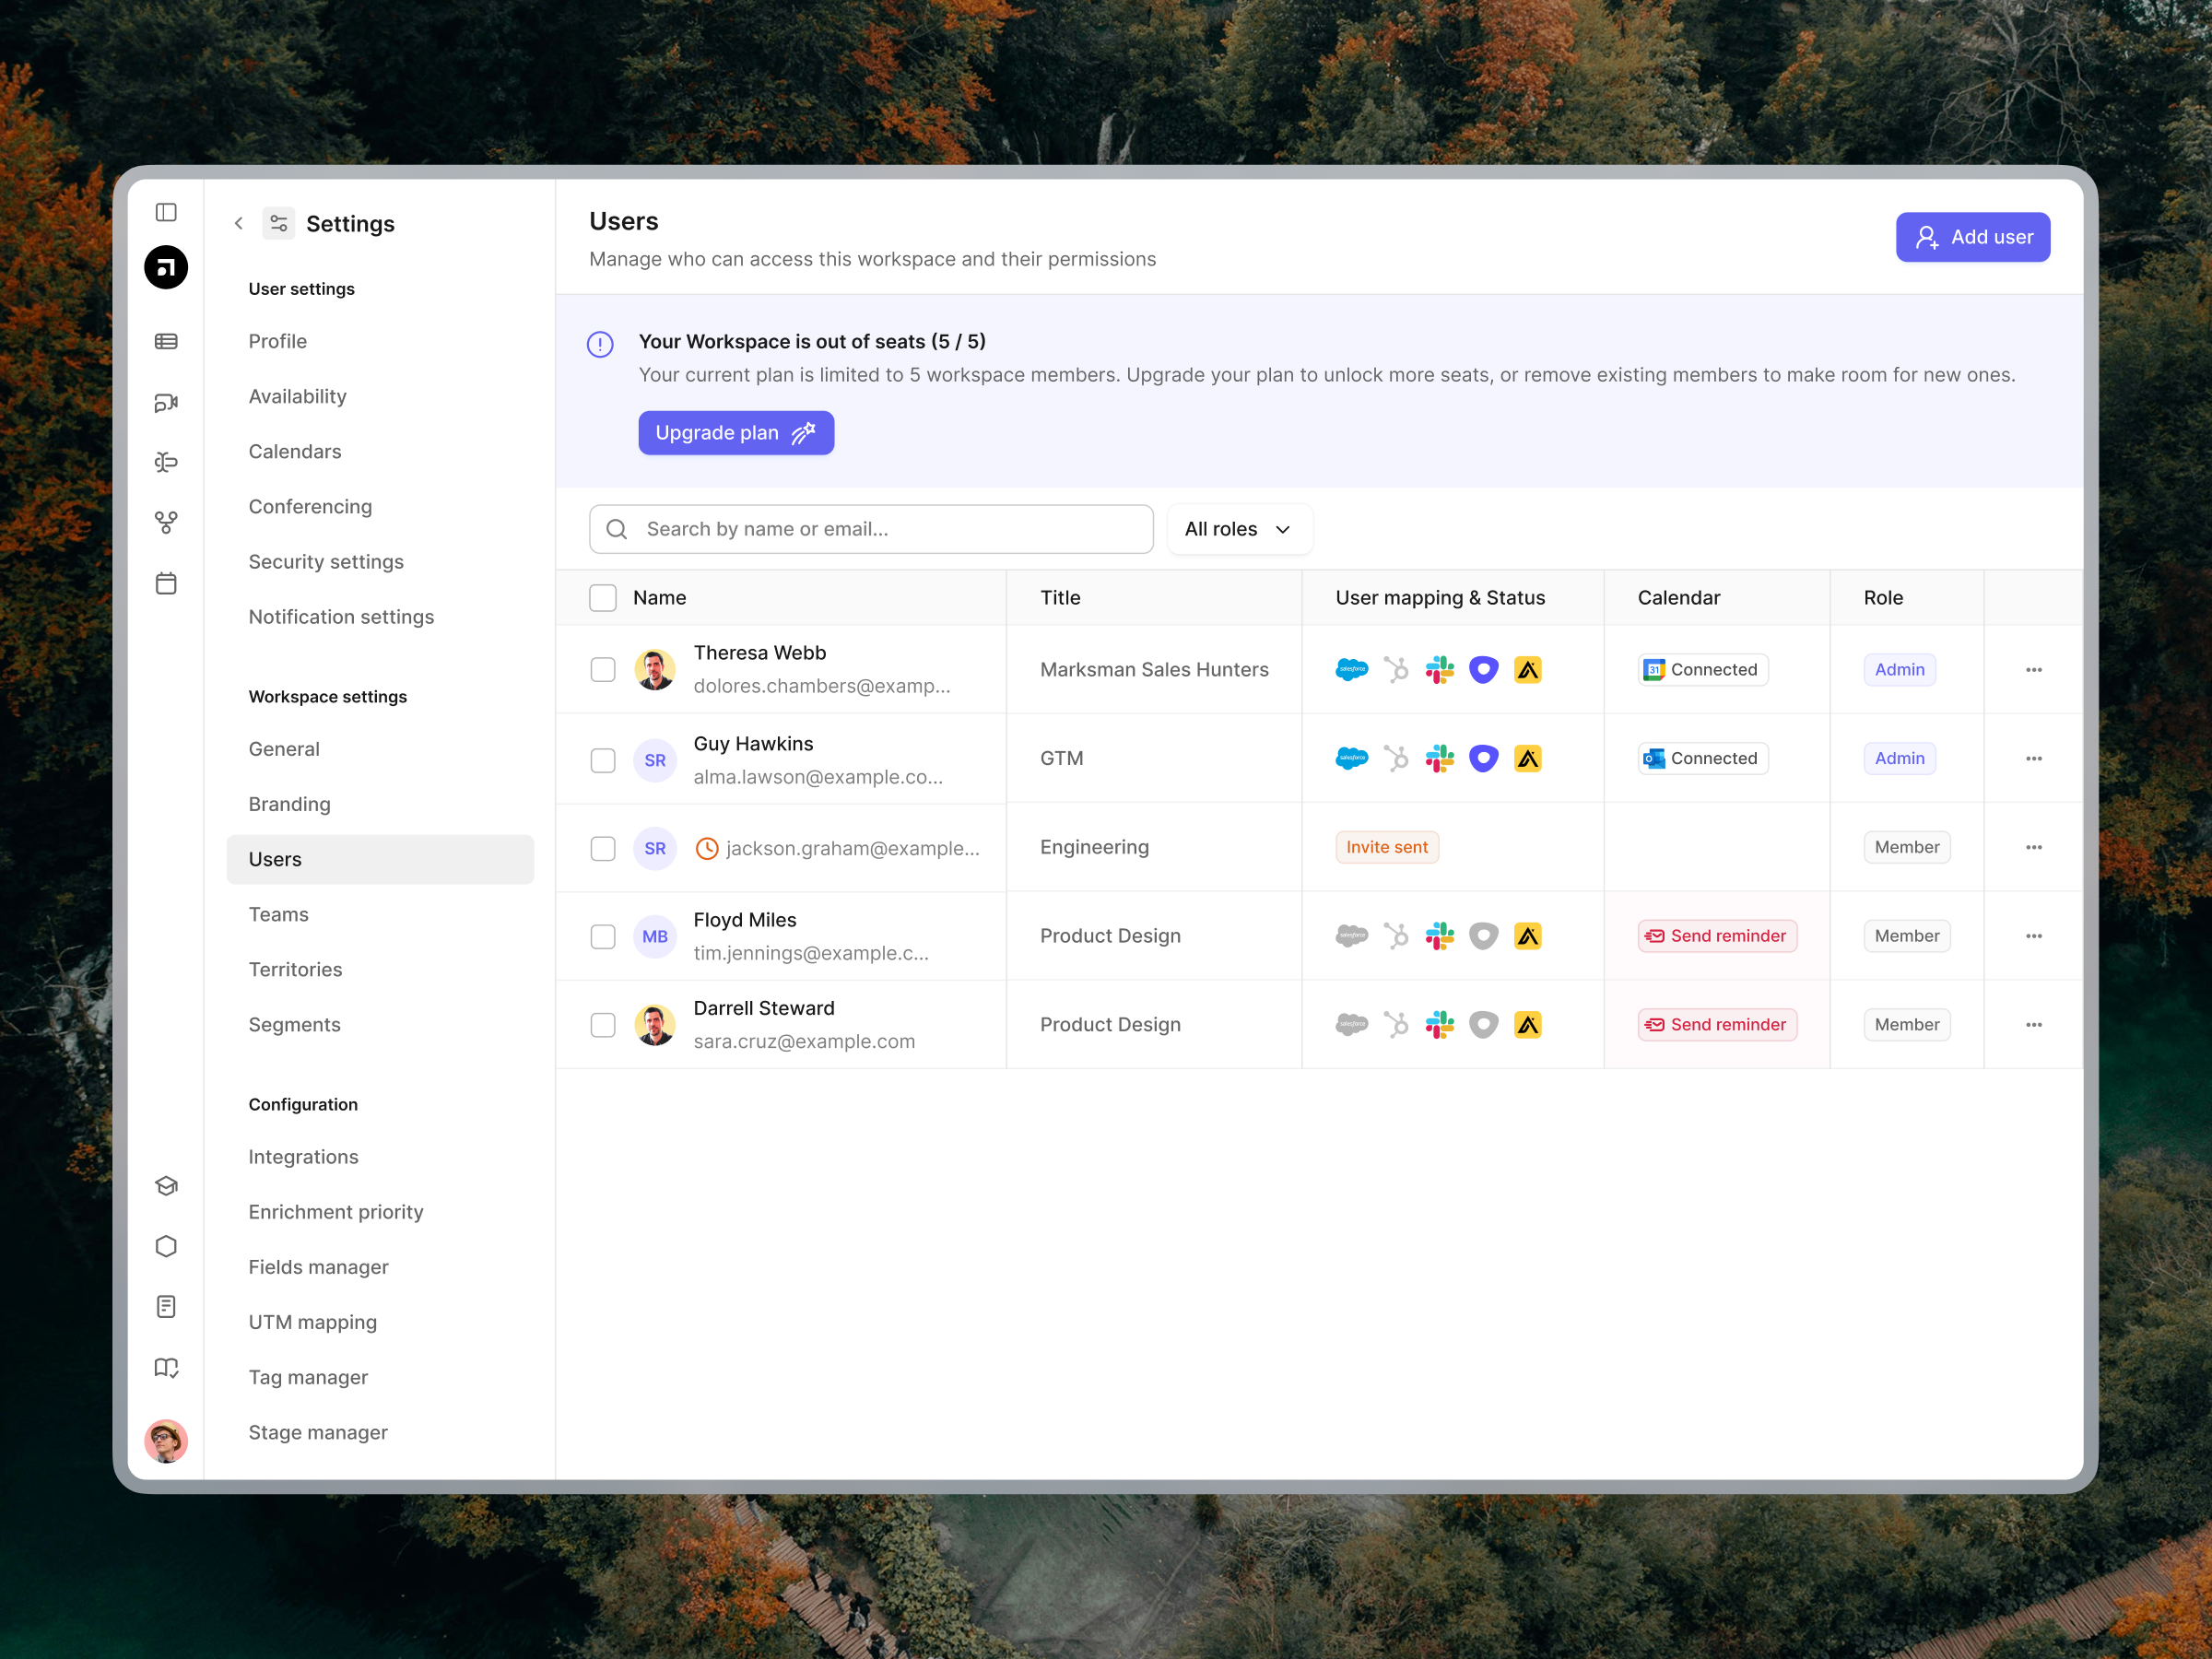Check the checkbox next to Guy Hawkins
Image resolution: width=2212 pixels, height=1659 pixels.
(x=603, y=759)
